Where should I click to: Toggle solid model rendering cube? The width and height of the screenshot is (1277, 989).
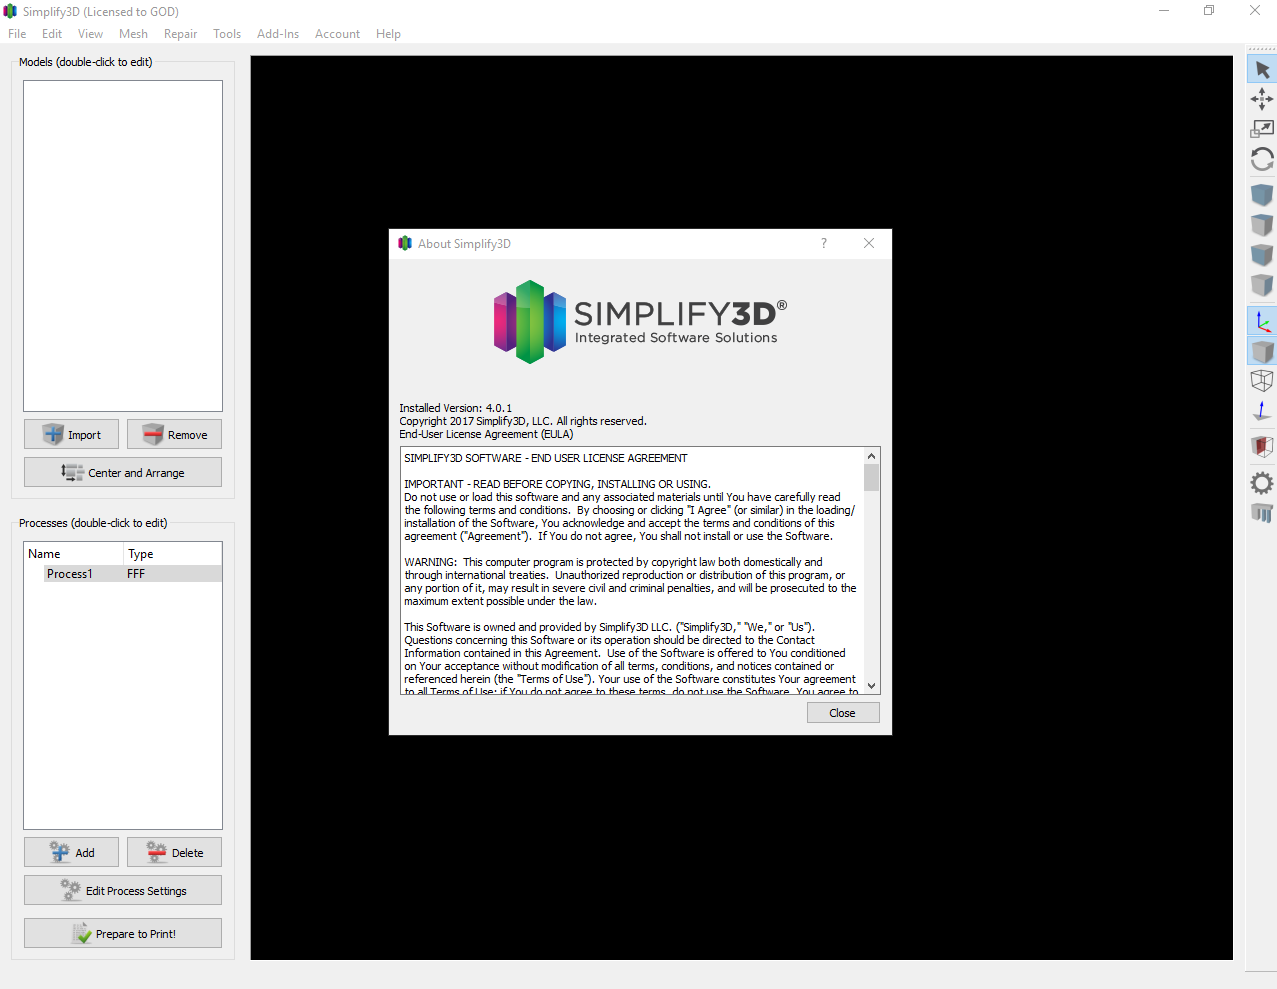[1262, 352]
